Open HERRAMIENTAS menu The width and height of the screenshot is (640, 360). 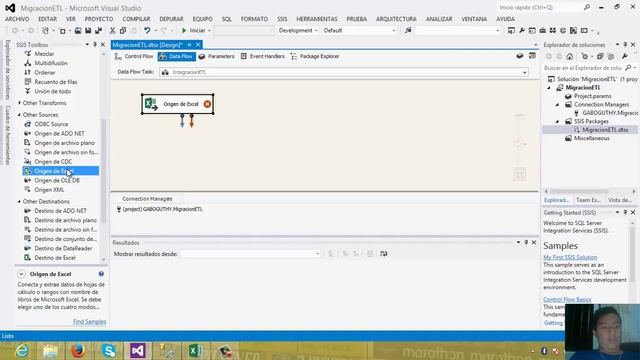317,19
